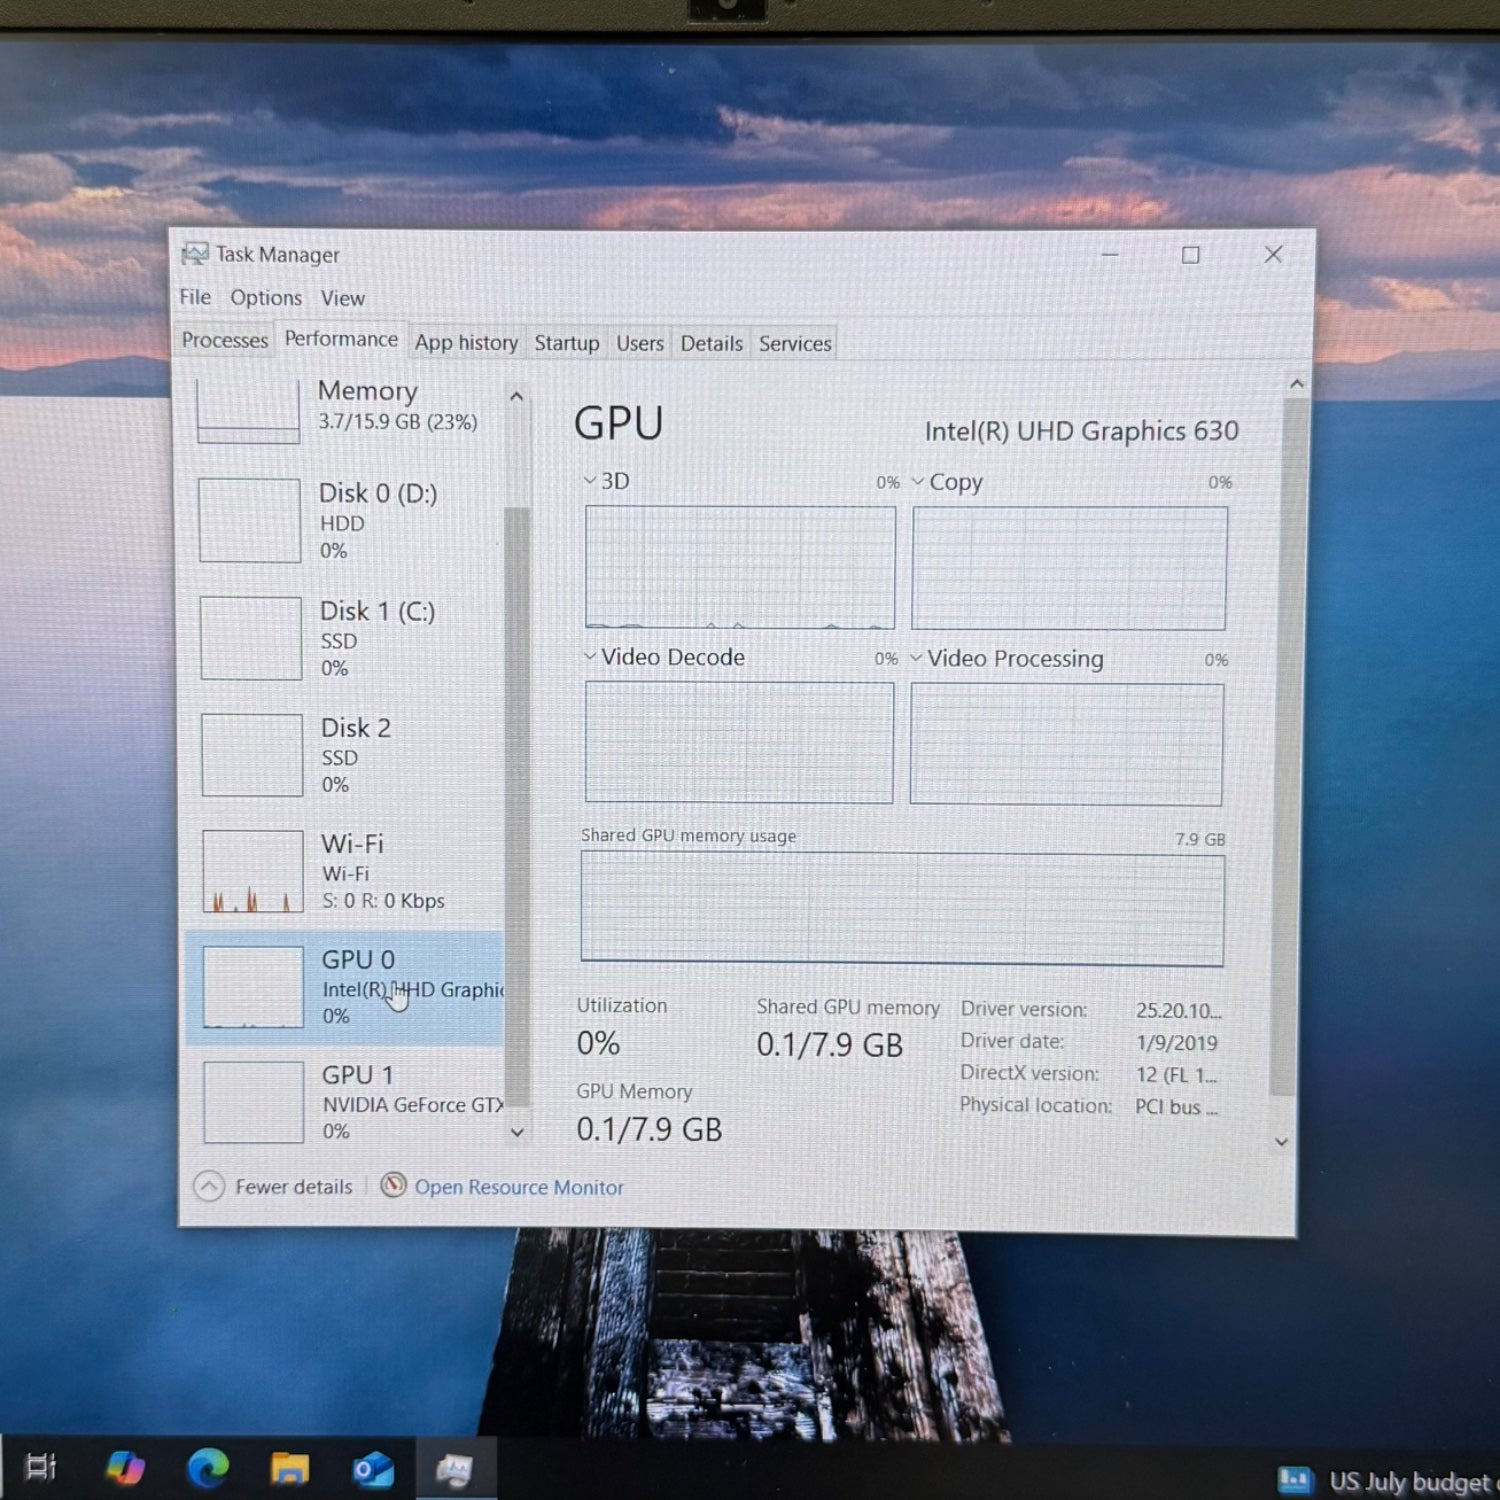Close the Task Manager window
Image resolution: width=1500 pixels, height=1500 pixels.
coord(1273,255)
